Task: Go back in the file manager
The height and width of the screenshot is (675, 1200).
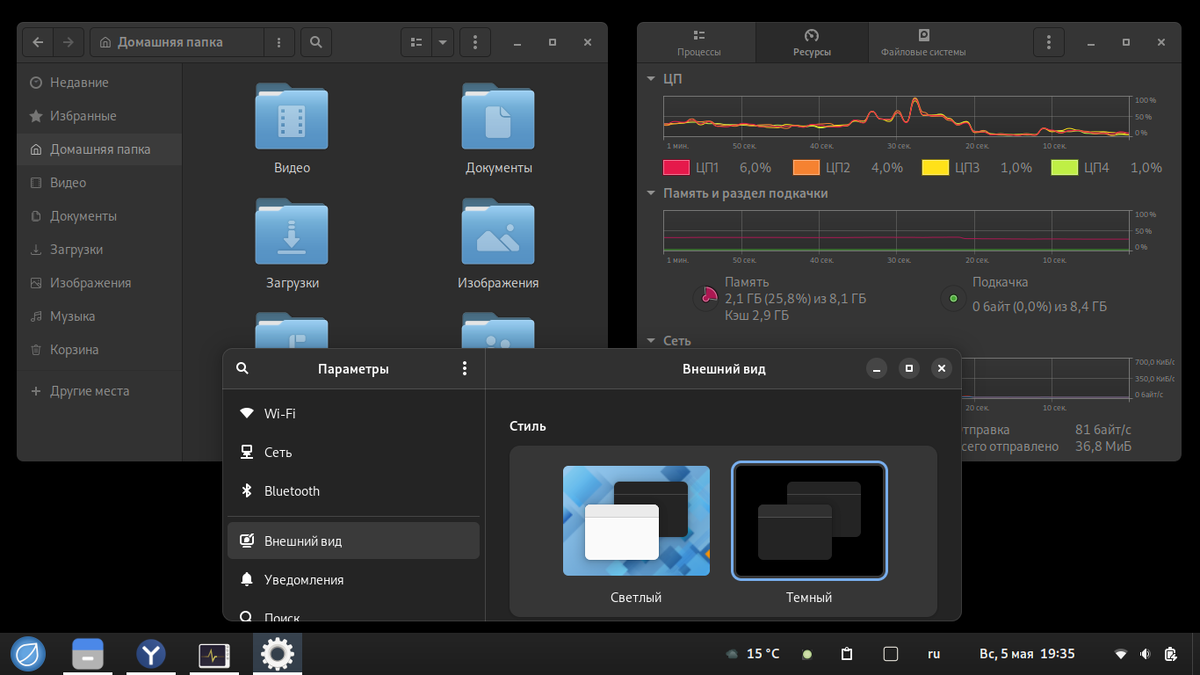Action: click(38, 43)
